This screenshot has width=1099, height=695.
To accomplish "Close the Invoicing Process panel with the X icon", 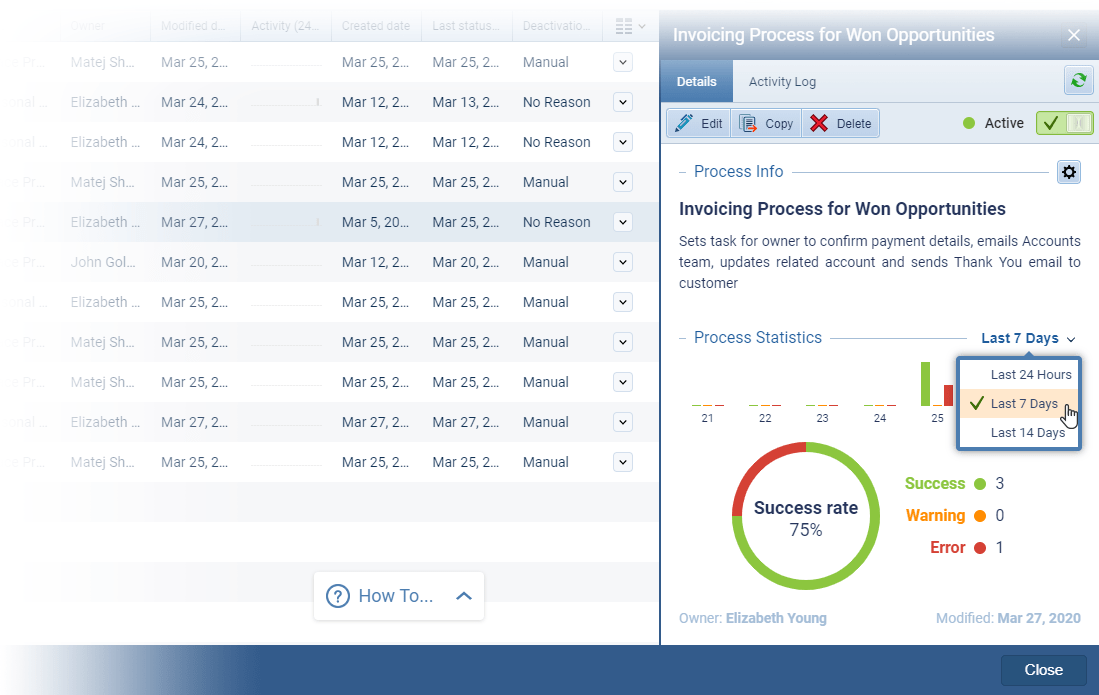I will [x=1074, y=34].
